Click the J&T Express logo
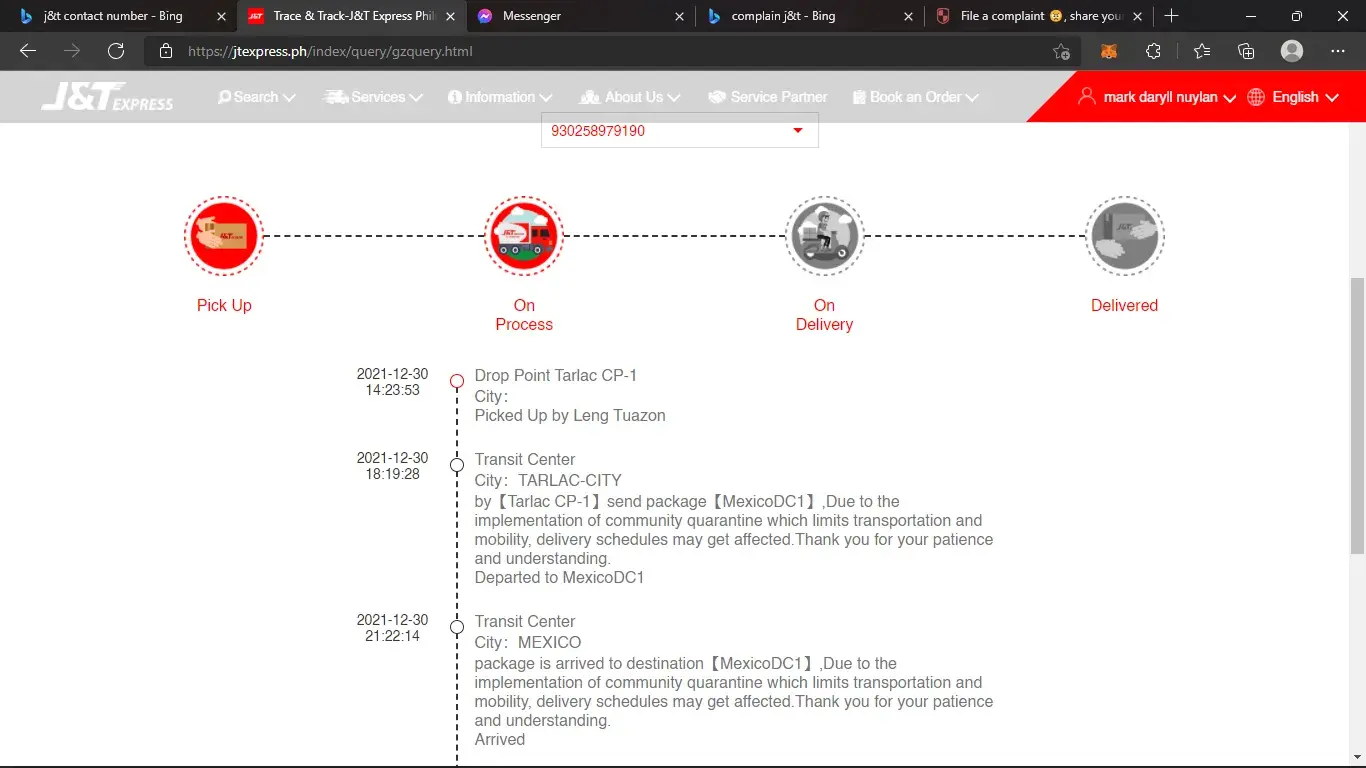The width and height of the screenshot is (1366, 768). click(107, 96)
